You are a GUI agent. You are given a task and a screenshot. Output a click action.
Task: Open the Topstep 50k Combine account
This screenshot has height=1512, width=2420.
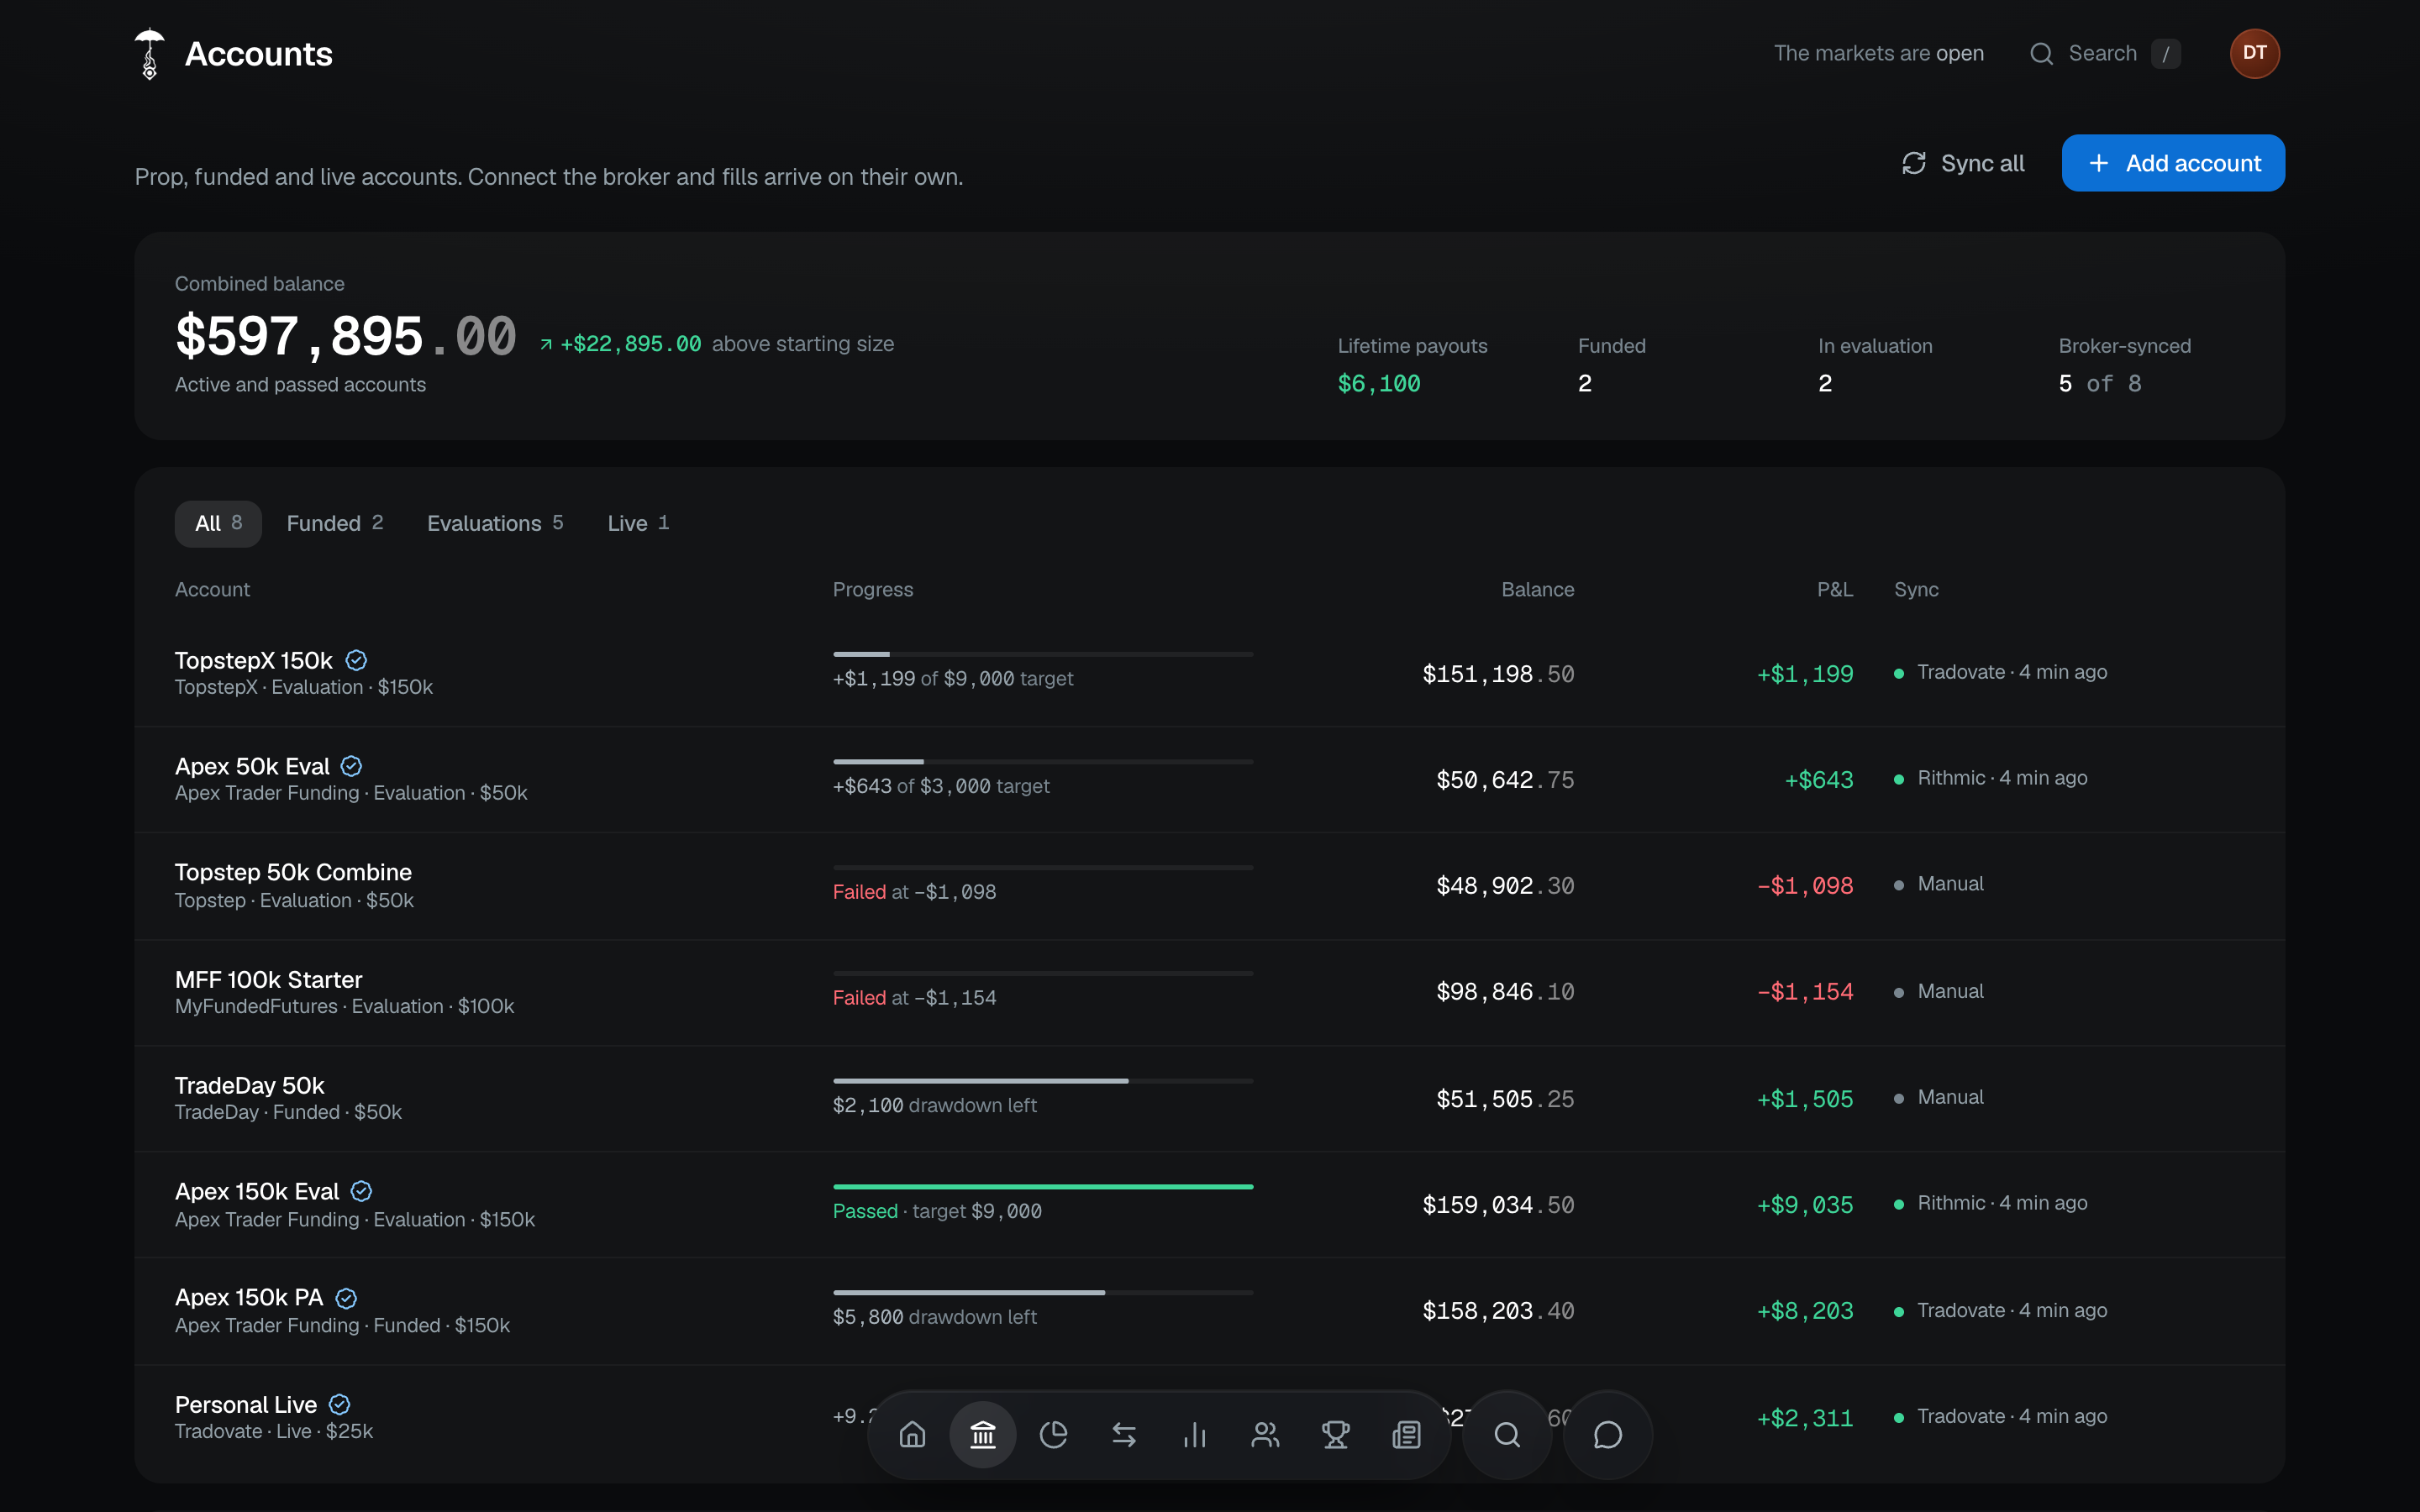[1210, 886]
